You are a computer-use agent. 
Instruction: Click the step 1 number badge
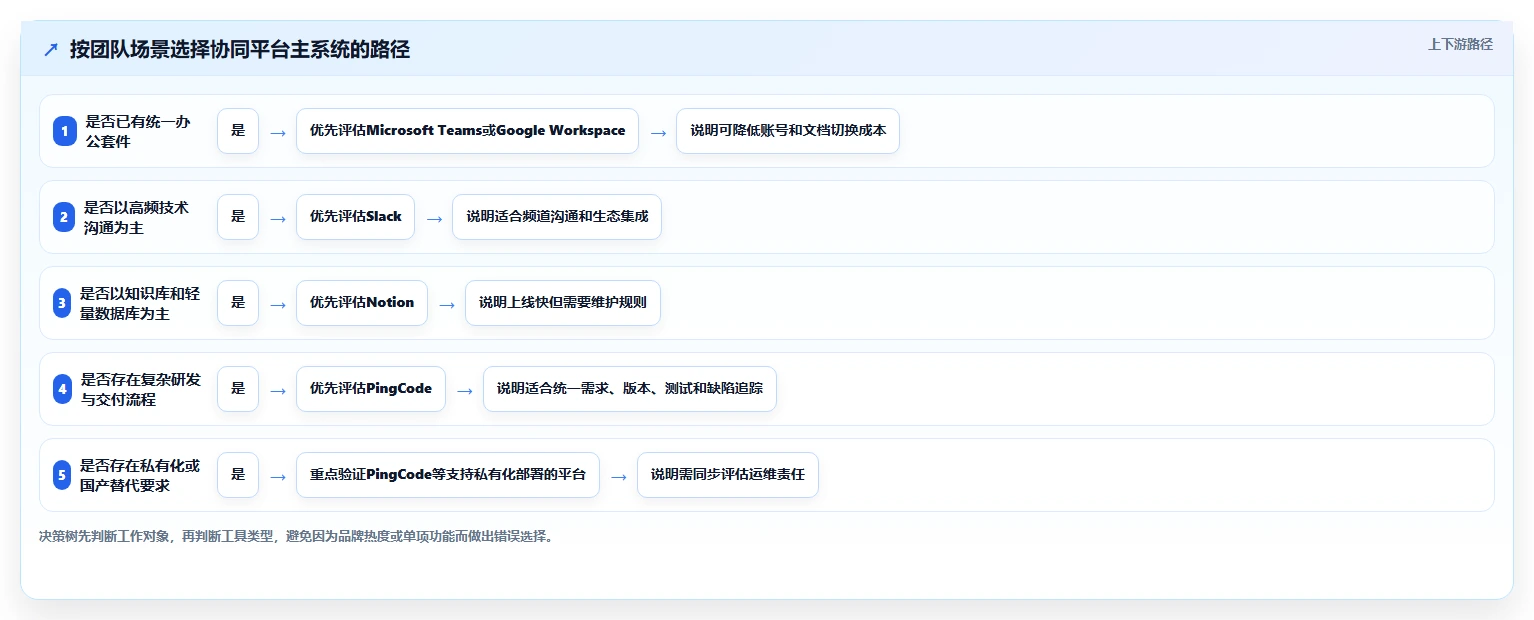pyautogui.click(x=65, y=131)
